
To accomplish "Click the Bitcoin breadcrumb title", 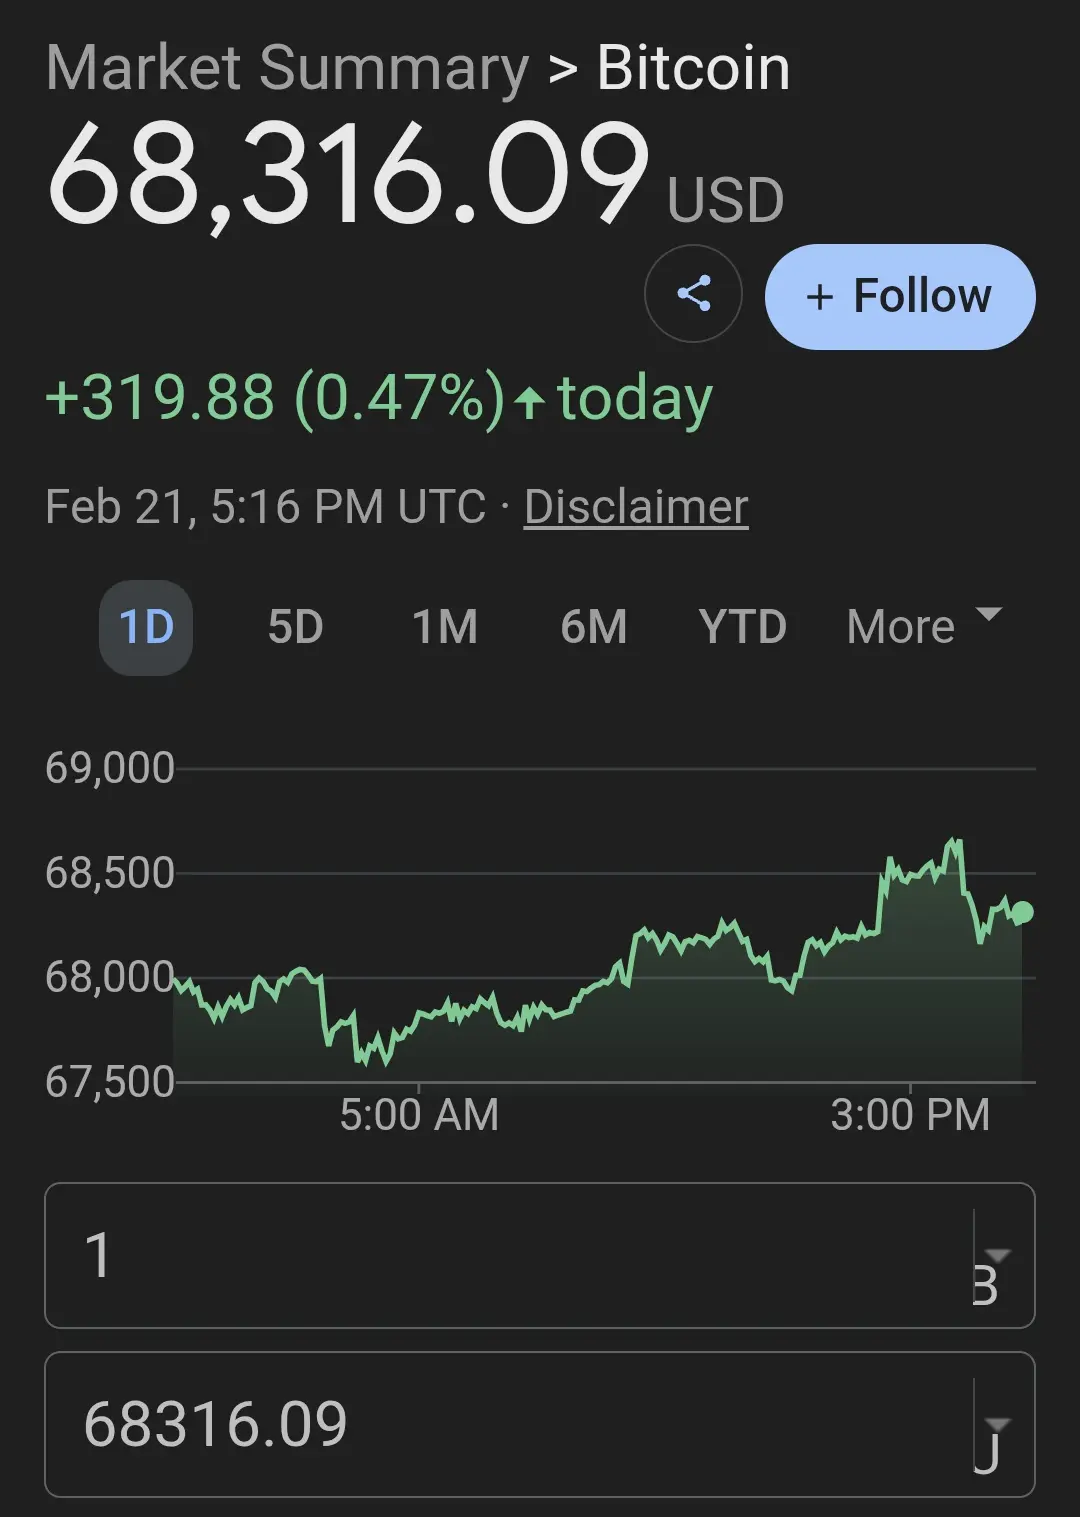I will coord(693,68).
